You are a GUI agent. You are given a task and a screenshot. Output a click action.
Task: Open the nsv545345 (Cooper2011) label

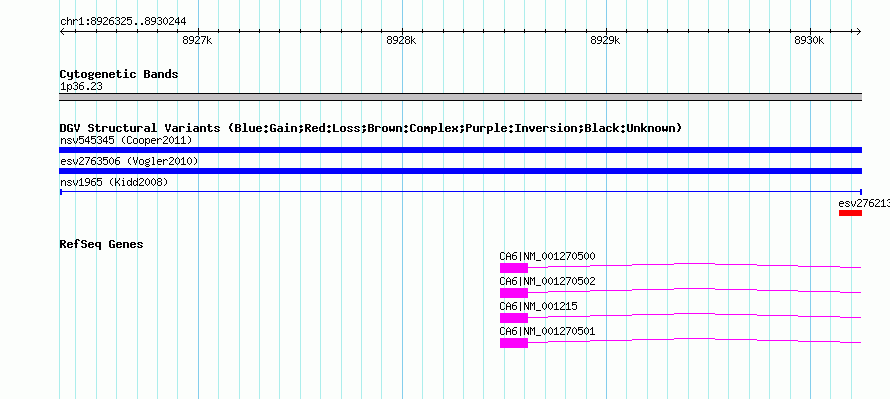point(126,140)
